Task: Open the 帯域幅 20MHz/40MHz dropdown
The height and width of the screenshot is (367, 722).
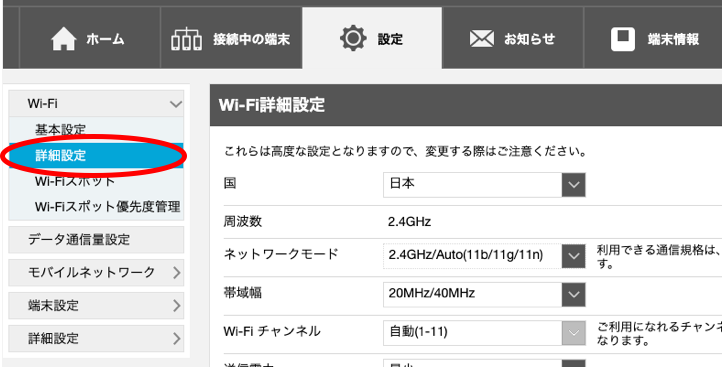Action: tap(484, 294)
